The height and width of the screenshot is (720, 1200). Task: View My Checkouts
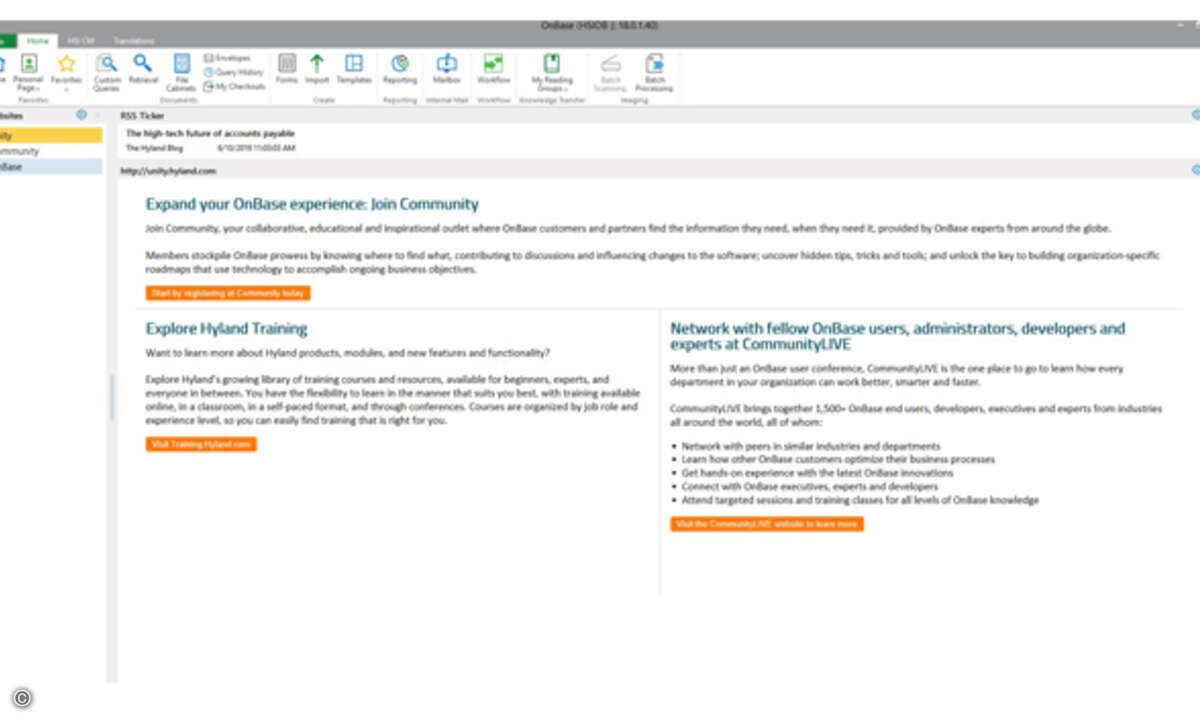tap(234, 86)
